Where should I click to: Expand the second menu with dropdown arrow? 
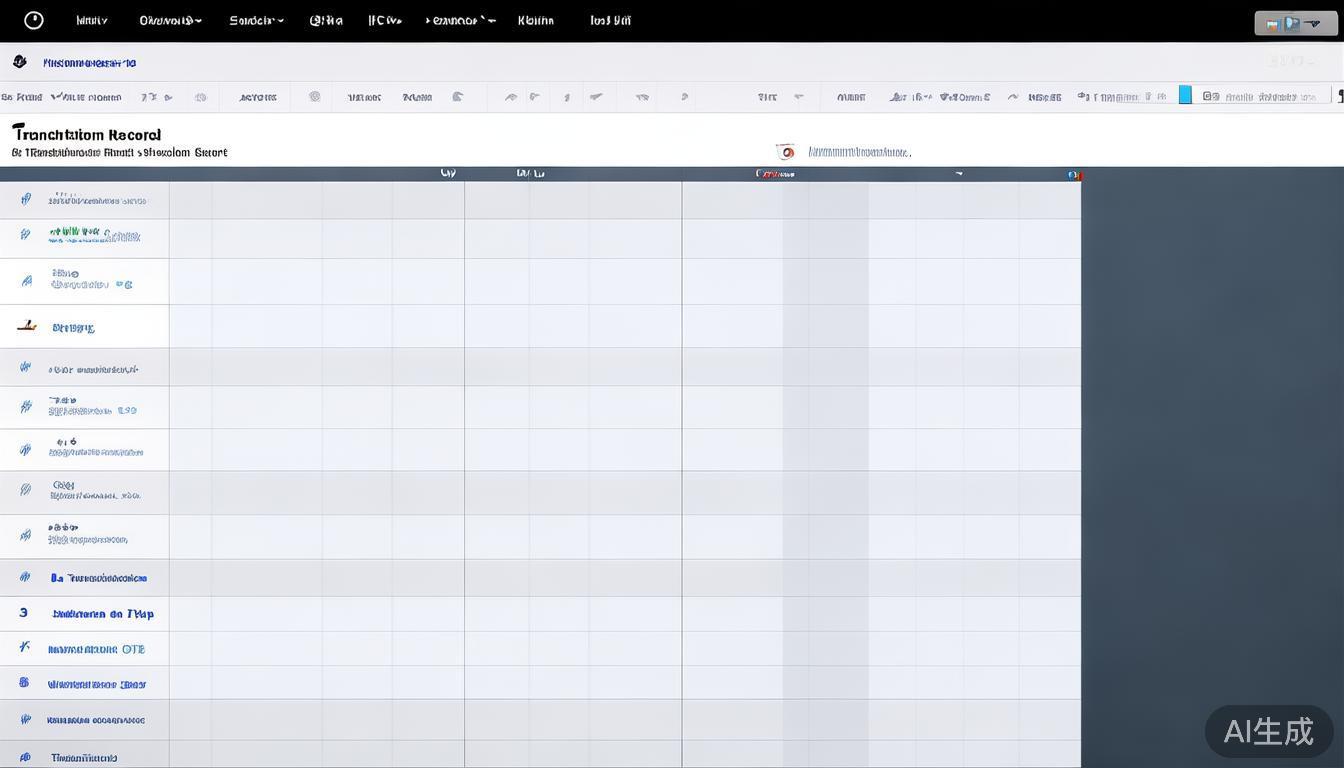(170, 20)
